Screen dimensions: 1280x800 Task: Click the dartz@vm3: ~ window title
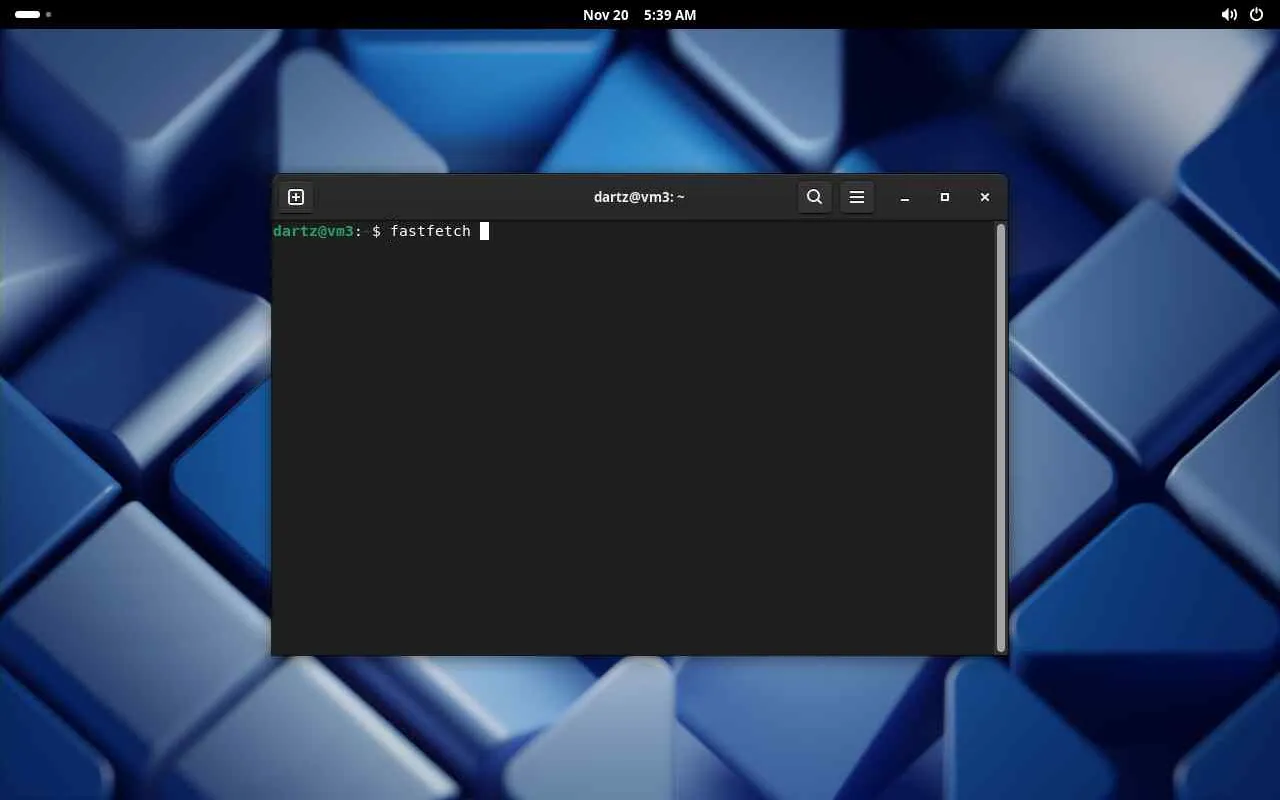click(x=639, y=197)
